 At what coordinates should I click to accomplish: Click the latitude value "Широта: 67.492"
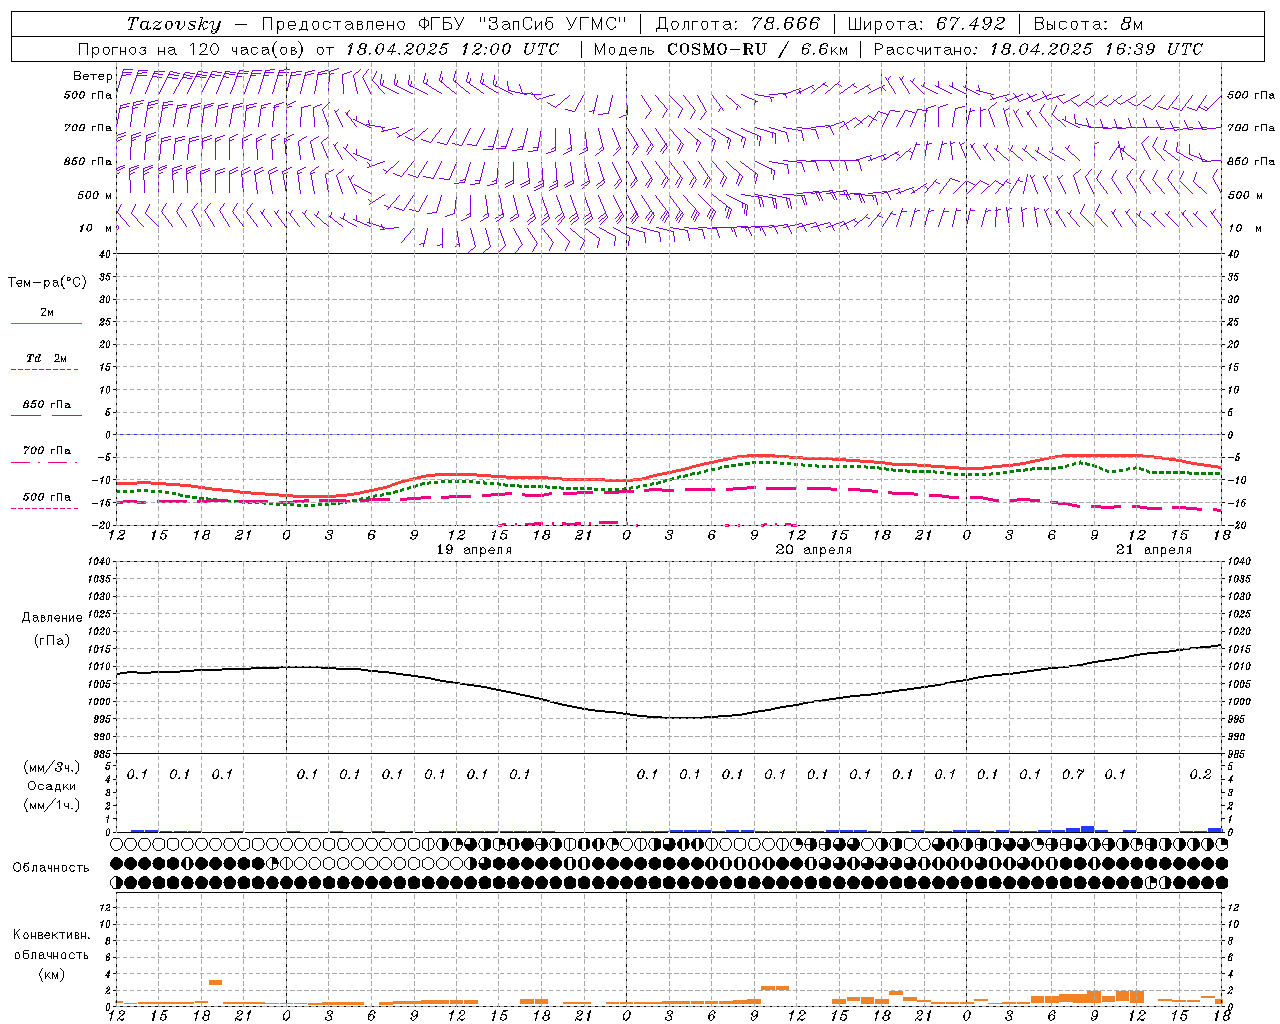point(926,24)
